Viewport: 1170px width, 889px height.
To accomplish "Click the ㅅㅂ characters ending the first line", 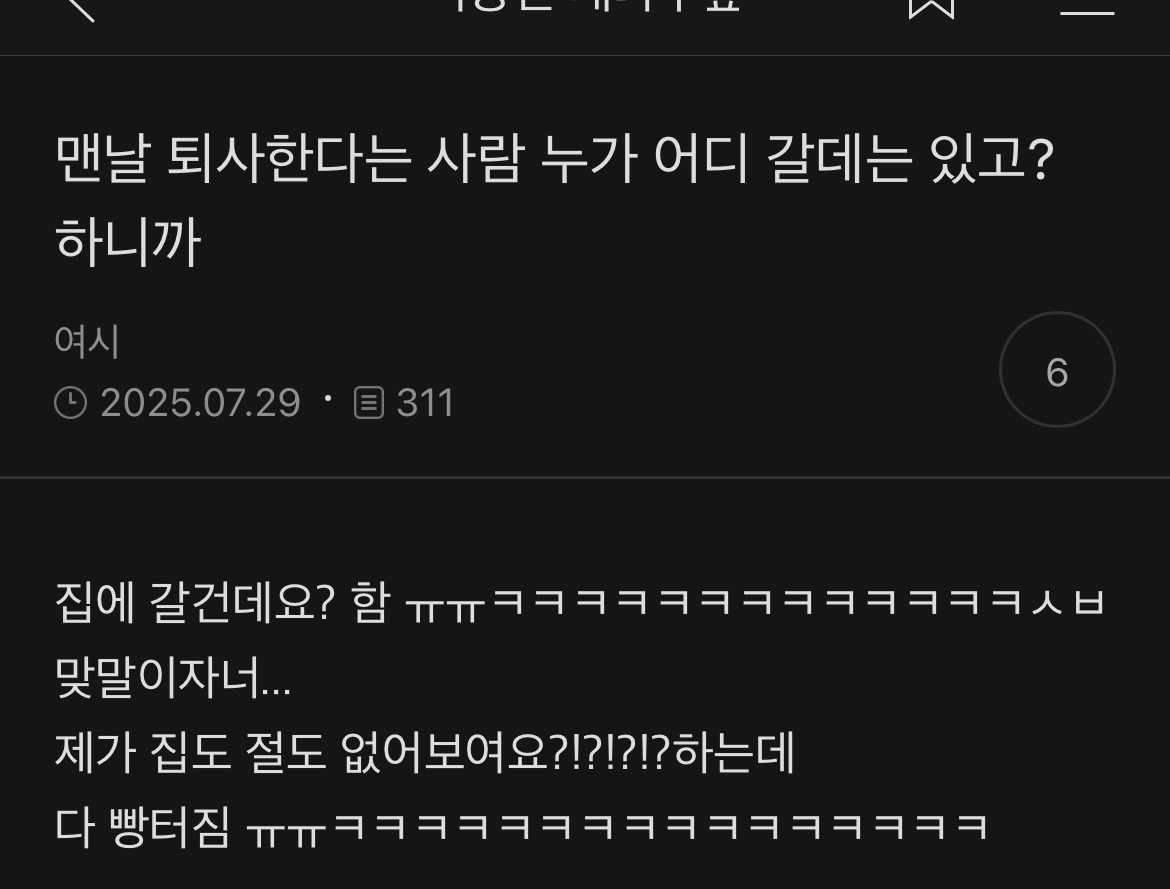I will point(1068,603).
